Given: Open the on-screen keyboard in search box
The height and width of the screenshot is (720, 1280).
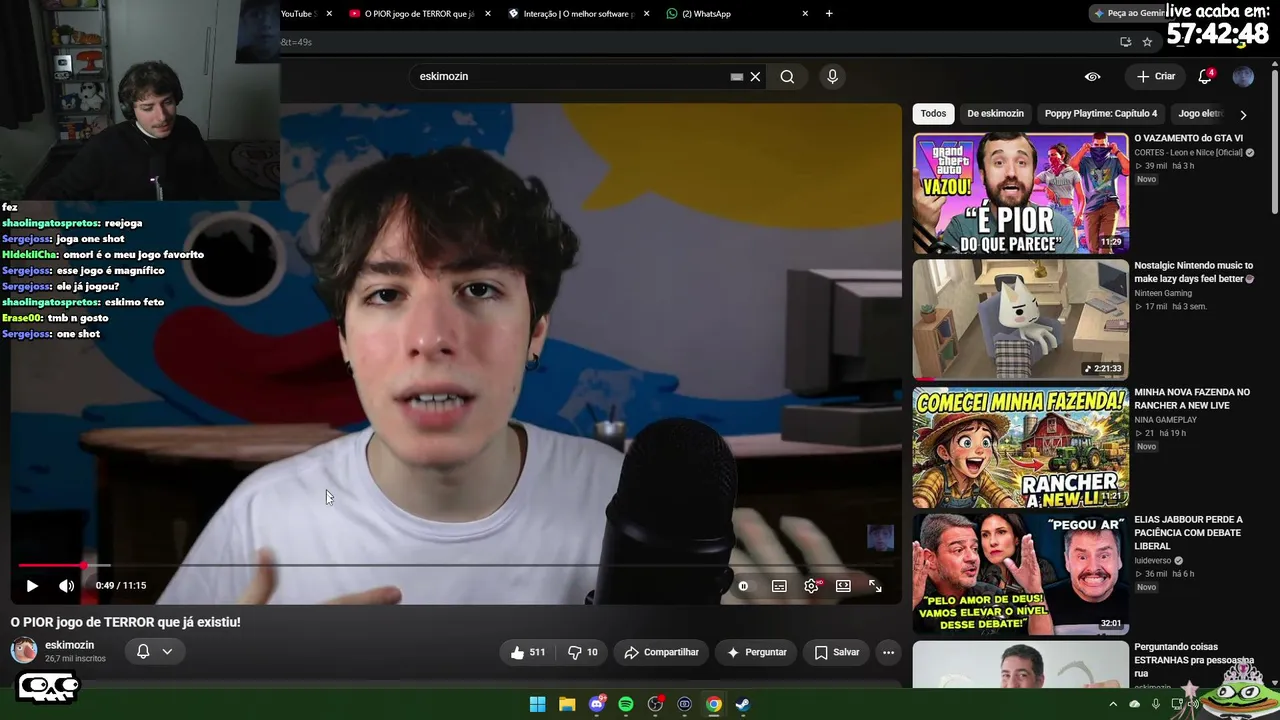Looking at the screenshot, I should click(x=737, y=77).
